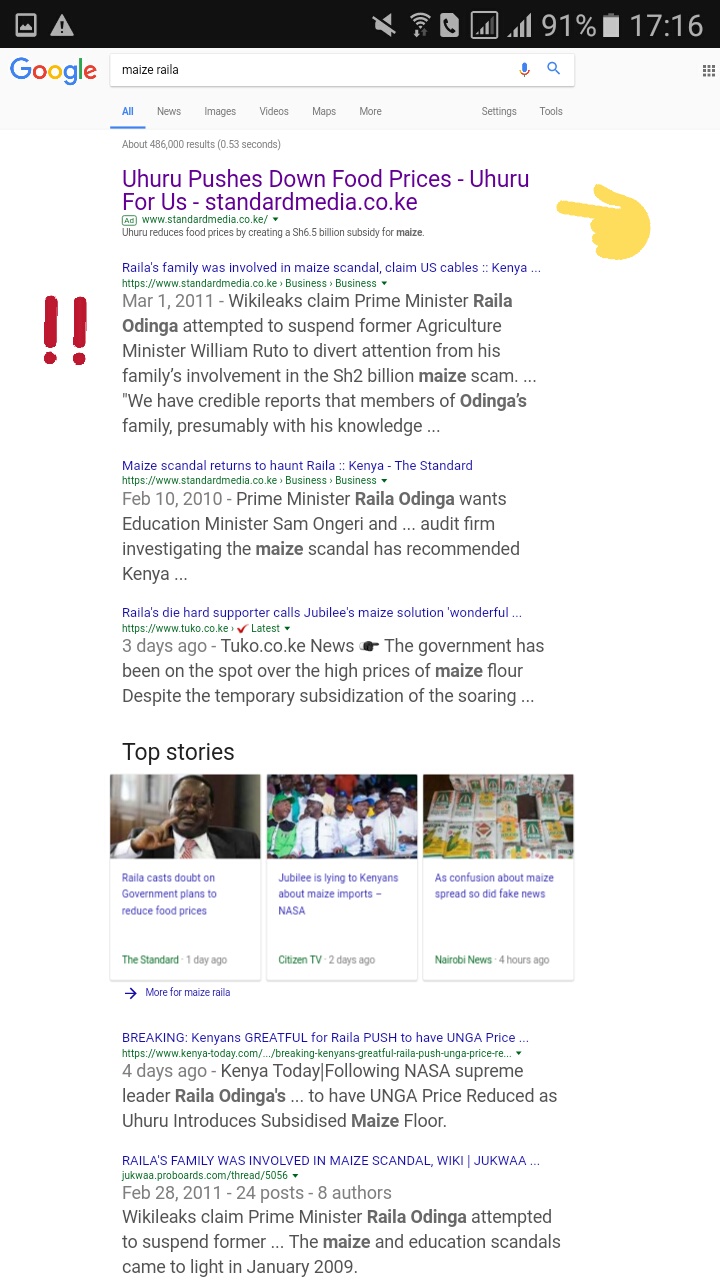720x1280 pixels.
Task: Expand dropdown arrow beside tuko.co.ke Latest
Action: 287,629
